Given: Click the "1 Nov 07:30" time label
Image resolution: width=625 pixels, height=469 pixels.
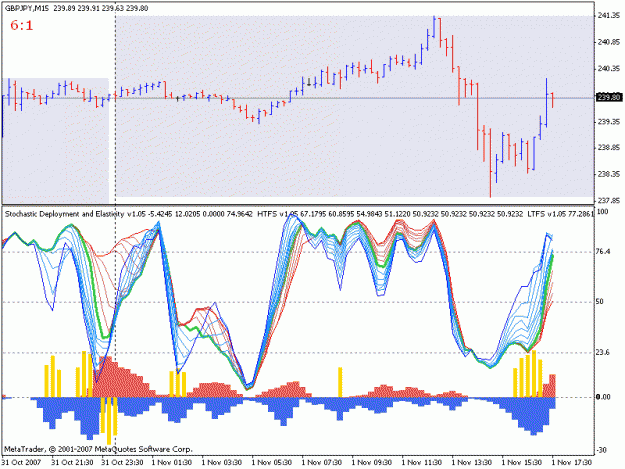Looking at the screenshot, I should [x=322, y=463].
